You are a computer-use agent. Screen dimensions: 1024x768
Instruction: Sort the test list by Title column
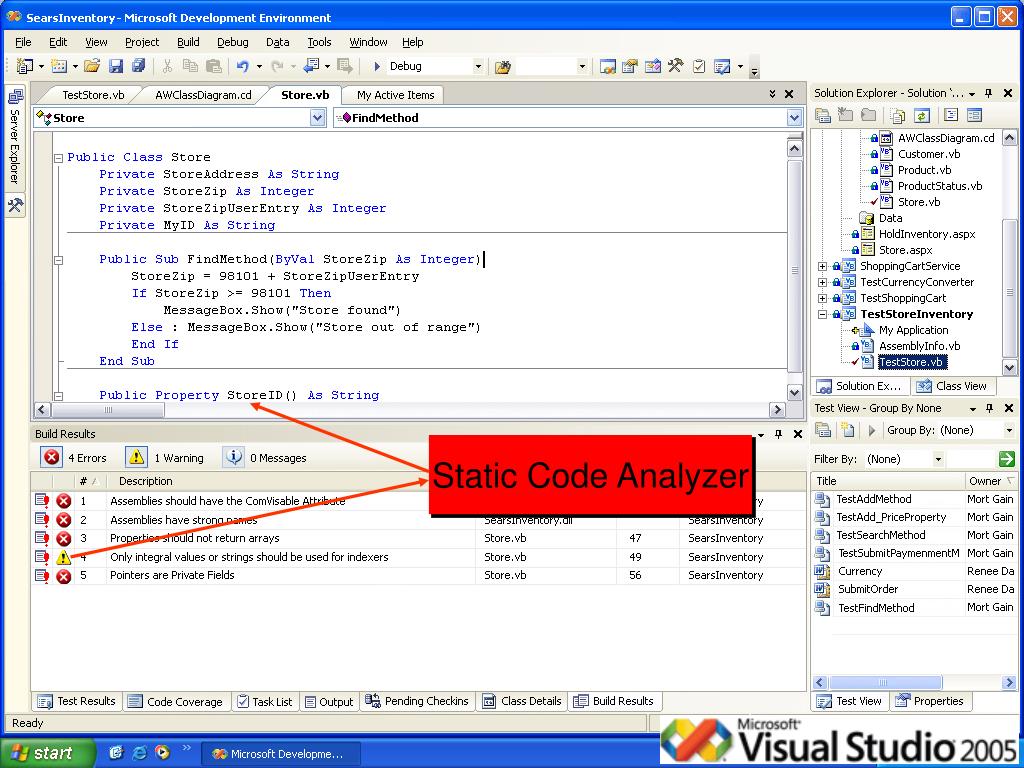[x=888, y=481]
